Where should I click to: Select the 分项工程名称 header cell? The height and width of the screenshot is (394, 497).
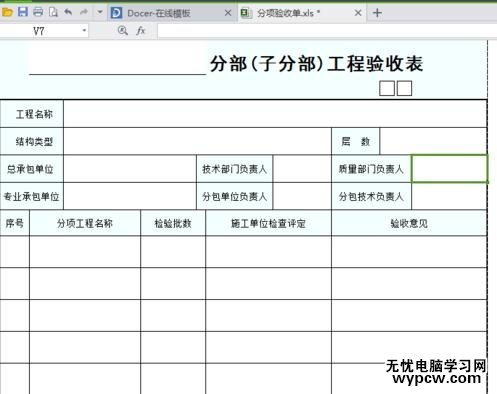pos(85,223)
